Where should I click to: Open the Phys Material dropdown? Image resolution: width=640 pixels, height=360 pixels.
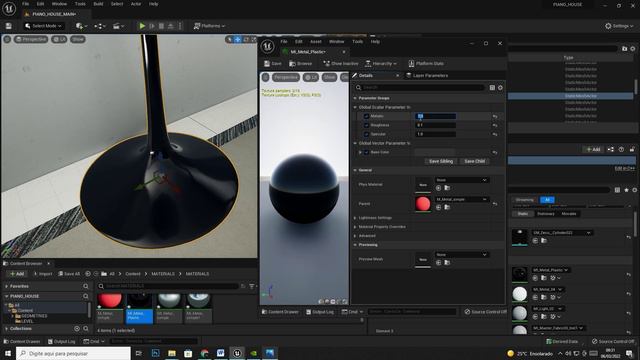coord(461,180)
